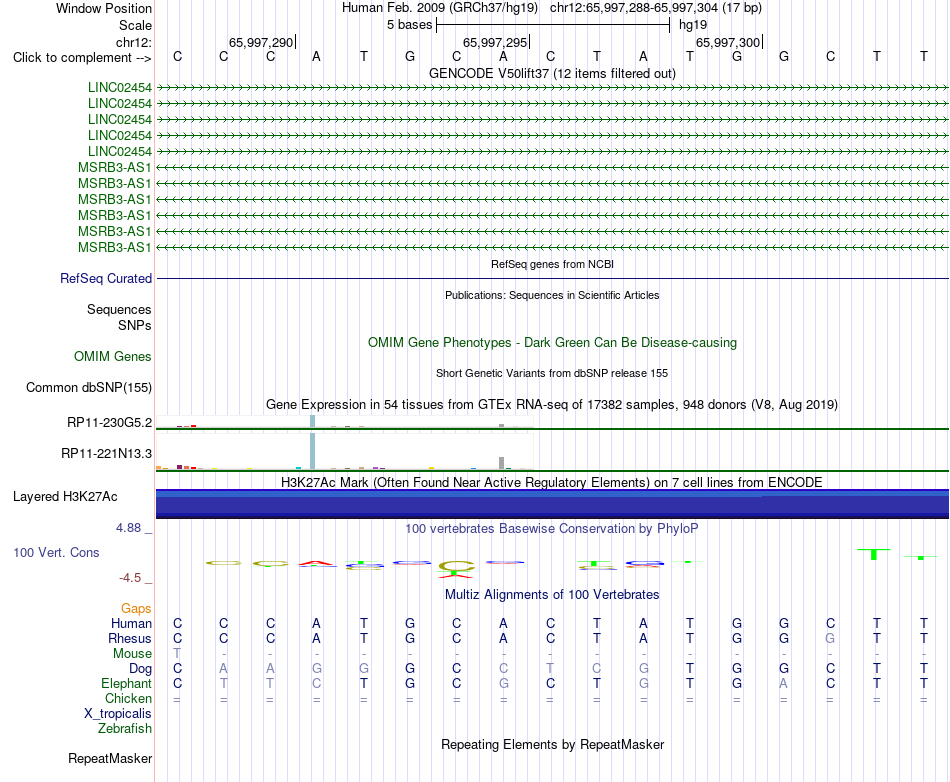
Task: Click the OMIM Genes side label
Action: point(113,356)
